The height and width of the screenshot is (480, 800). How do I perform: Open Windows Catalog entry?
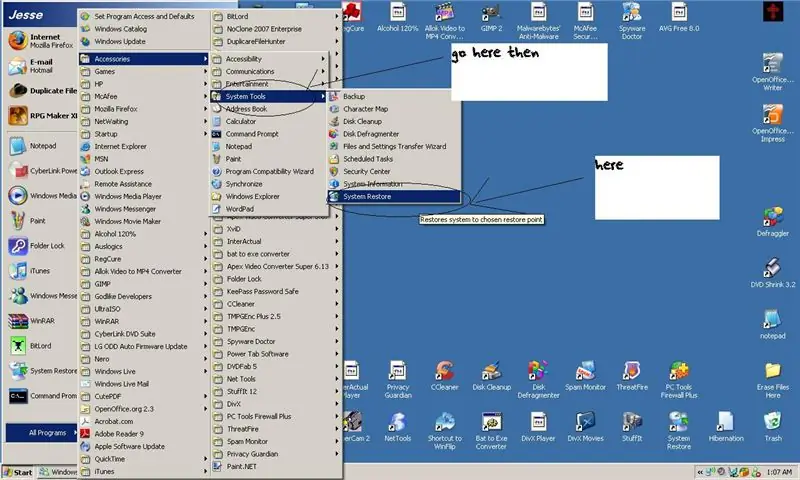(144, 29)
